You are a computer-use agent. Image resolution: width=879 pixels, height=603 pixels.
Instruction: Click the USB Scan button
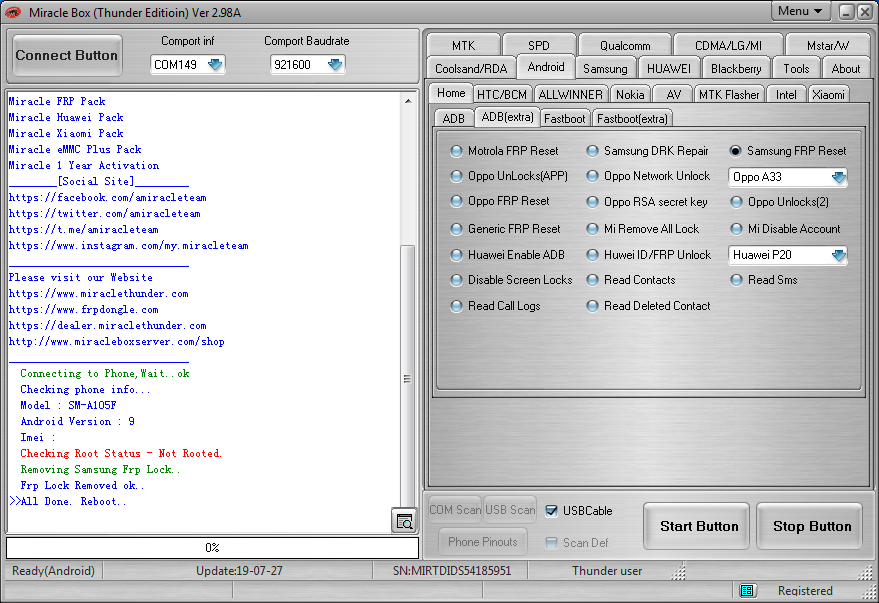[x=510, y=509]
